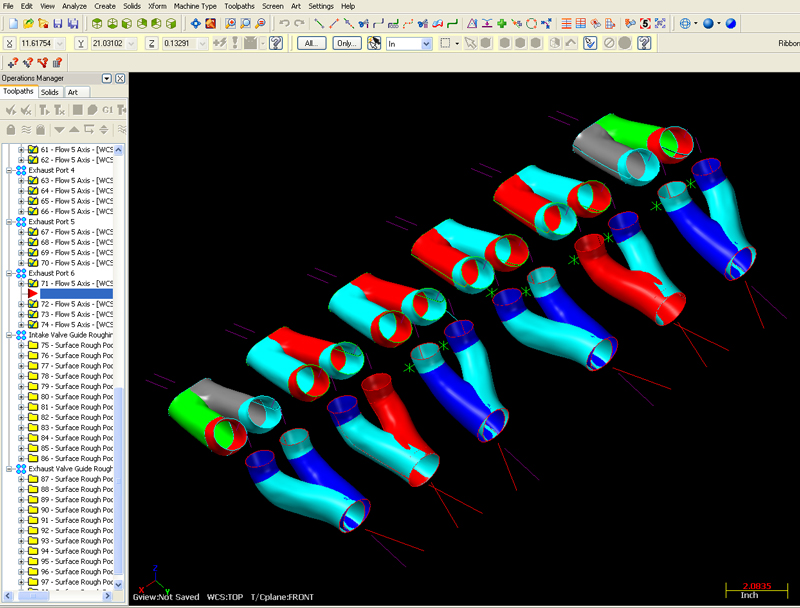800x608 pixels.
Task: Click the All... selection button
Action: 312,44
